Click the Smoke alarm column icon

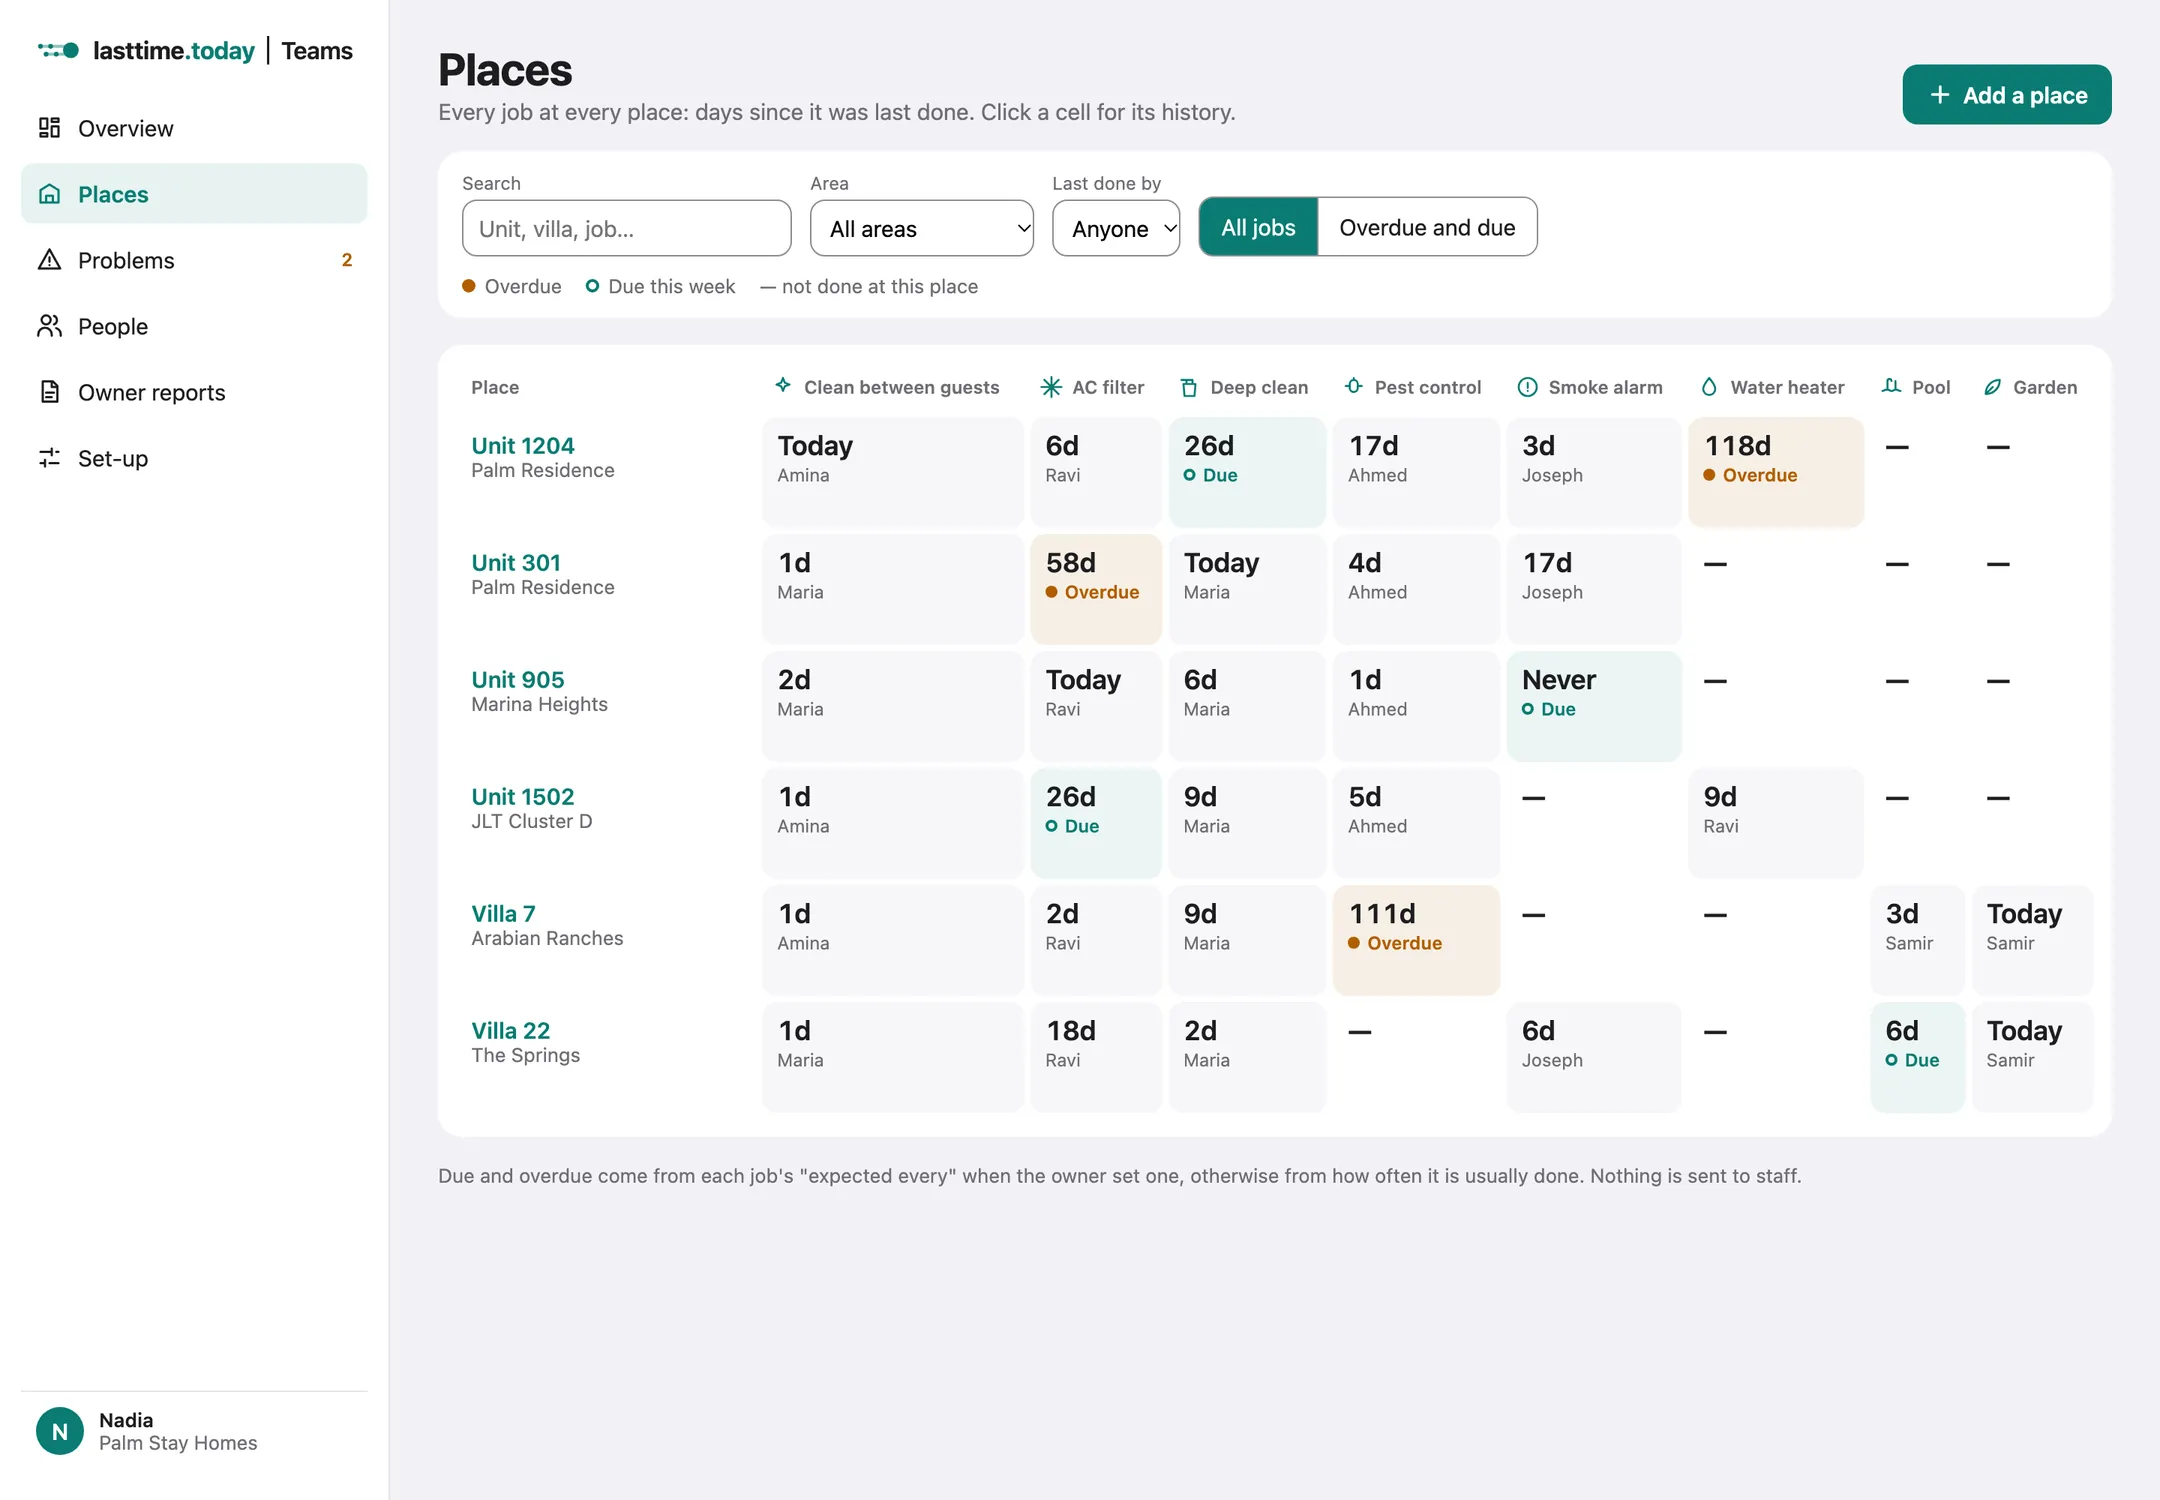[1527, 387]
